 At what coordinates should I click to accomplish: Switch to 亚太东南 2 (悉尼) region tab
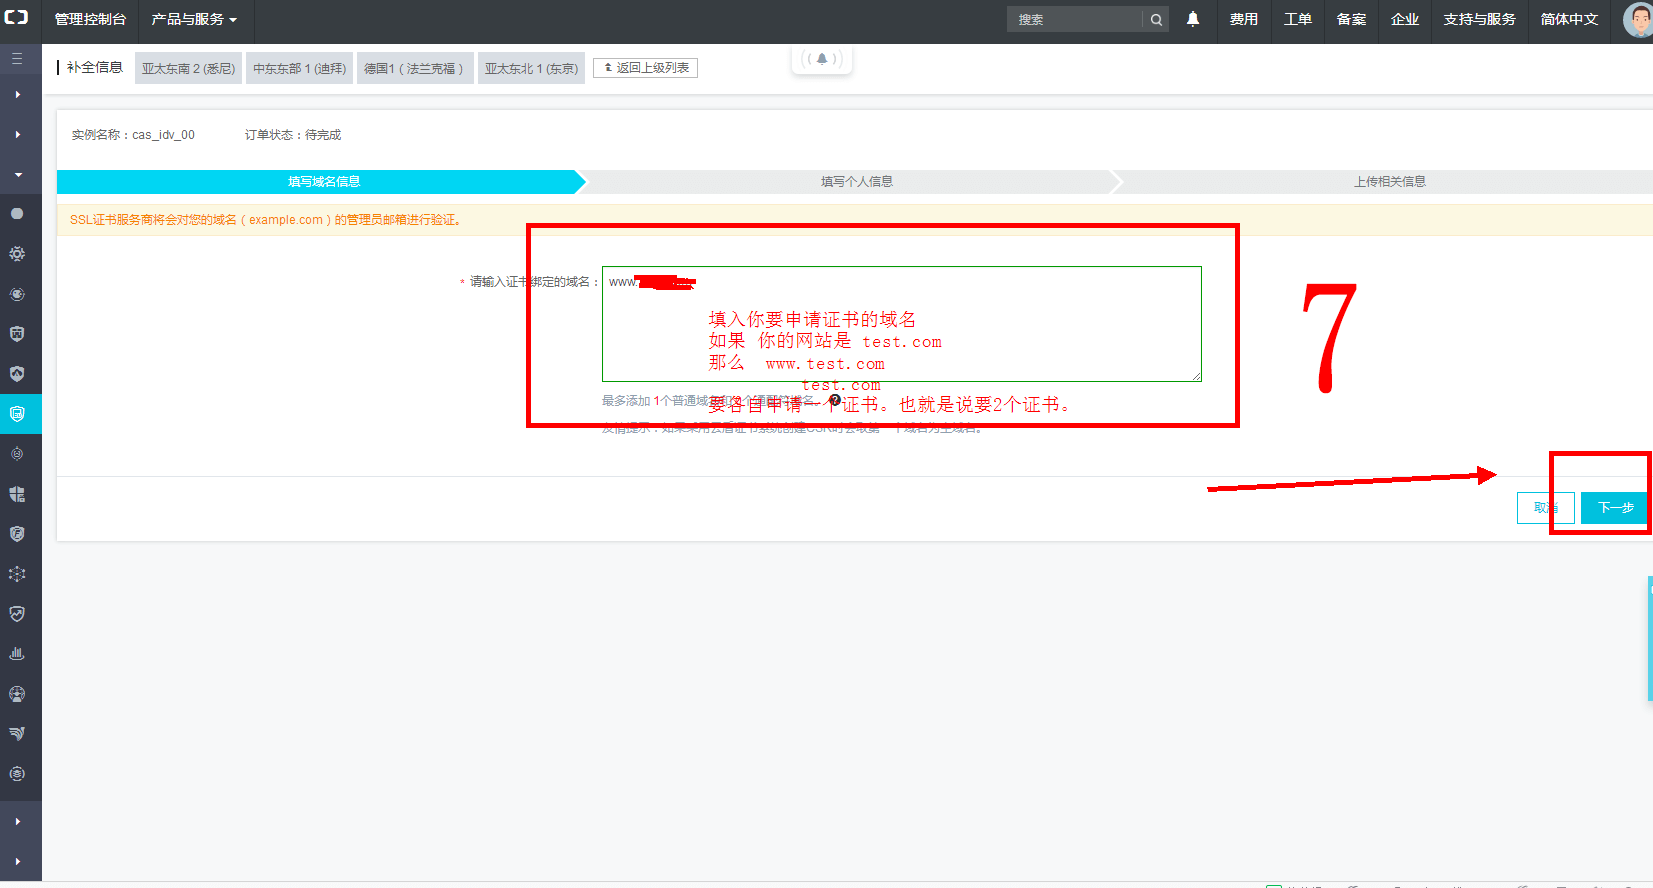[188, 69]
